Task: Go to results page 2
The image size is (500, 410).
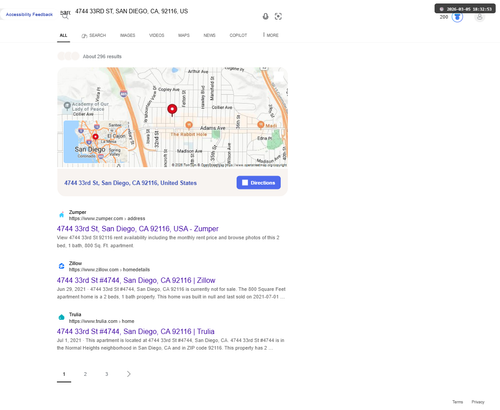Action: point(85,374)
